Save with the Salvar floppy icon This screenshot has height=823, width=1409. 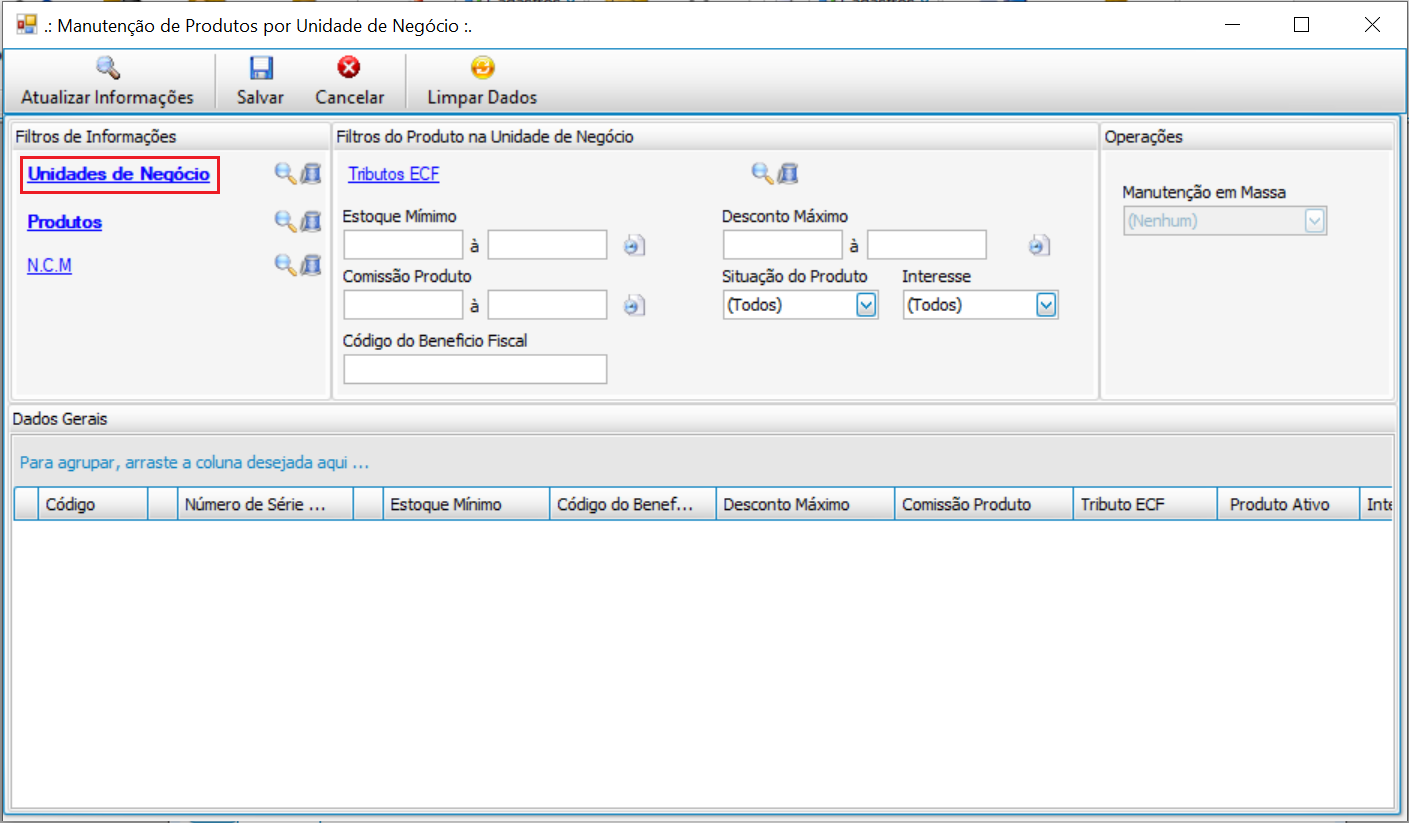click(x=261, y=69)
